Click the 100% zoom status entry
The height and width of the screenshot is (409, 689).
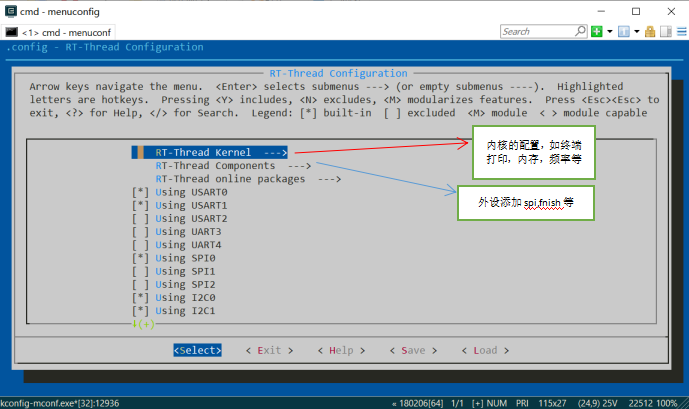point(667,403)
